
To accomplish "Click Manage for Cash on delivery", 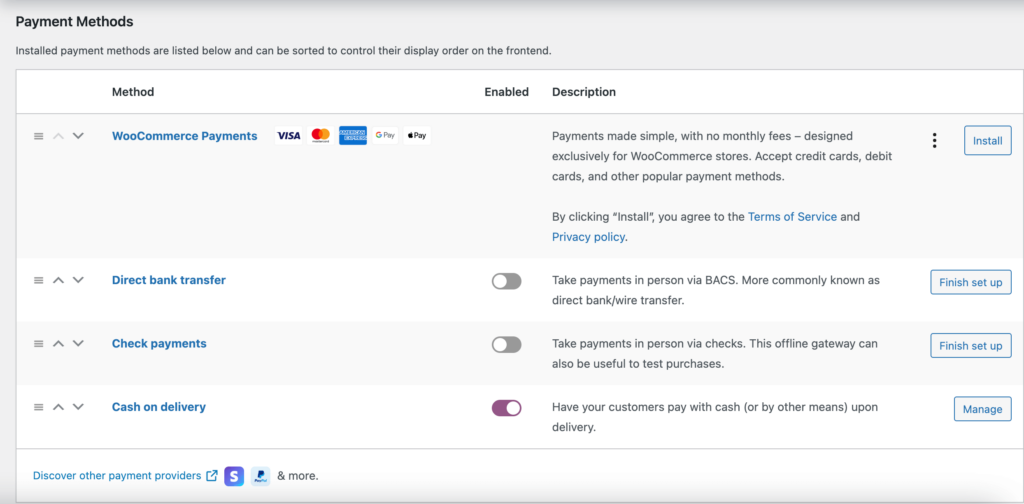I will pos(982,409).
